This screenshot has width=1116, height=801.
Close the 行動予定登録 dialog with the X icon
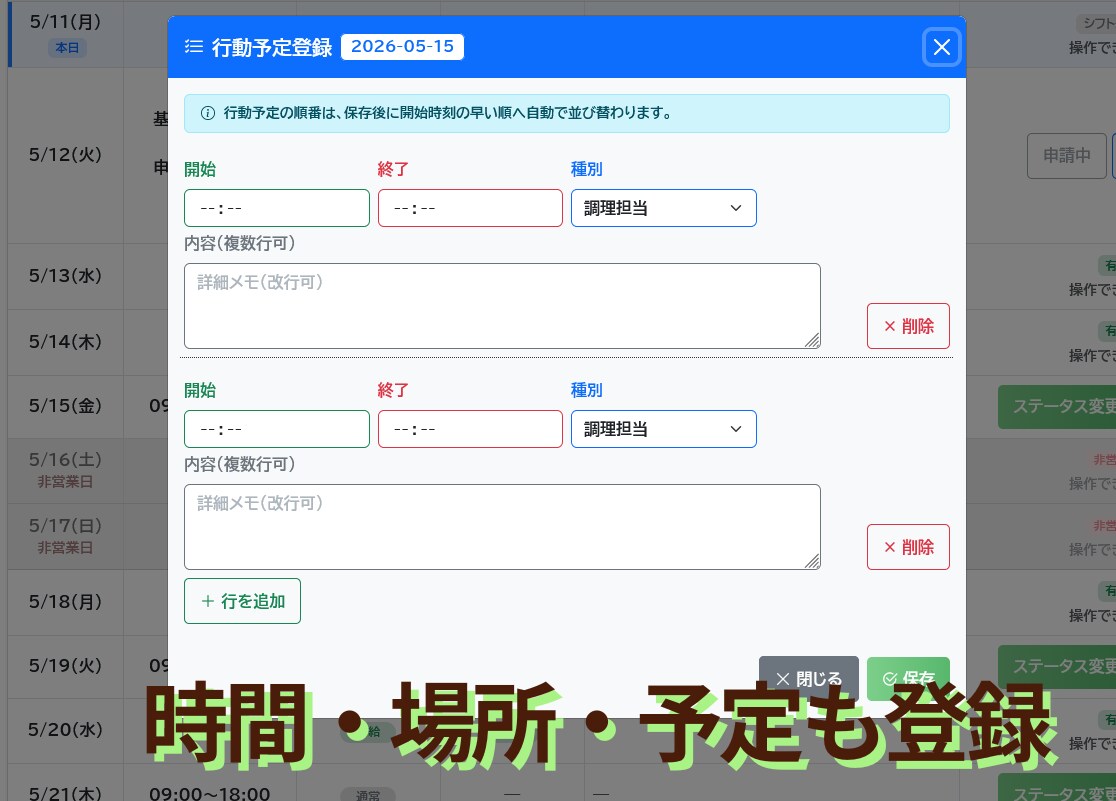pos(941,48)
